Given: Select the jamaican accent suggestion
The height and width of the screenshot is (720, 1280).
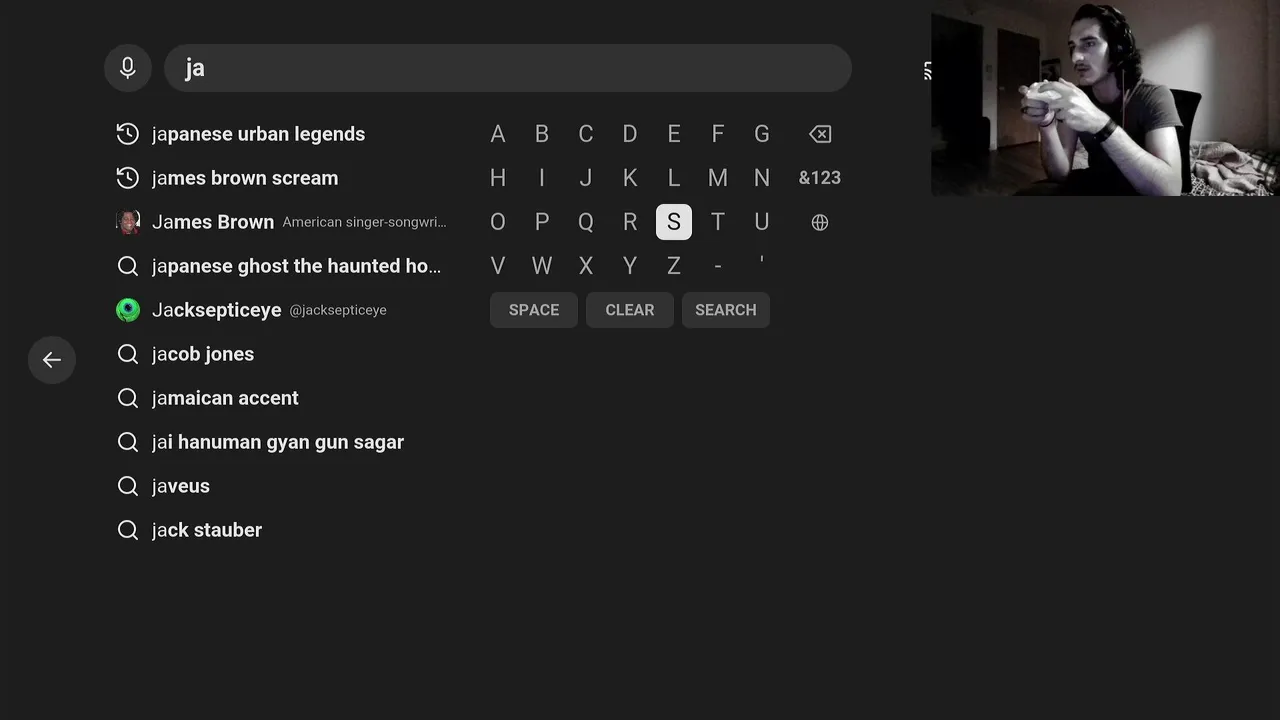Looking at the screenshot, I should [x=225, y=398].
